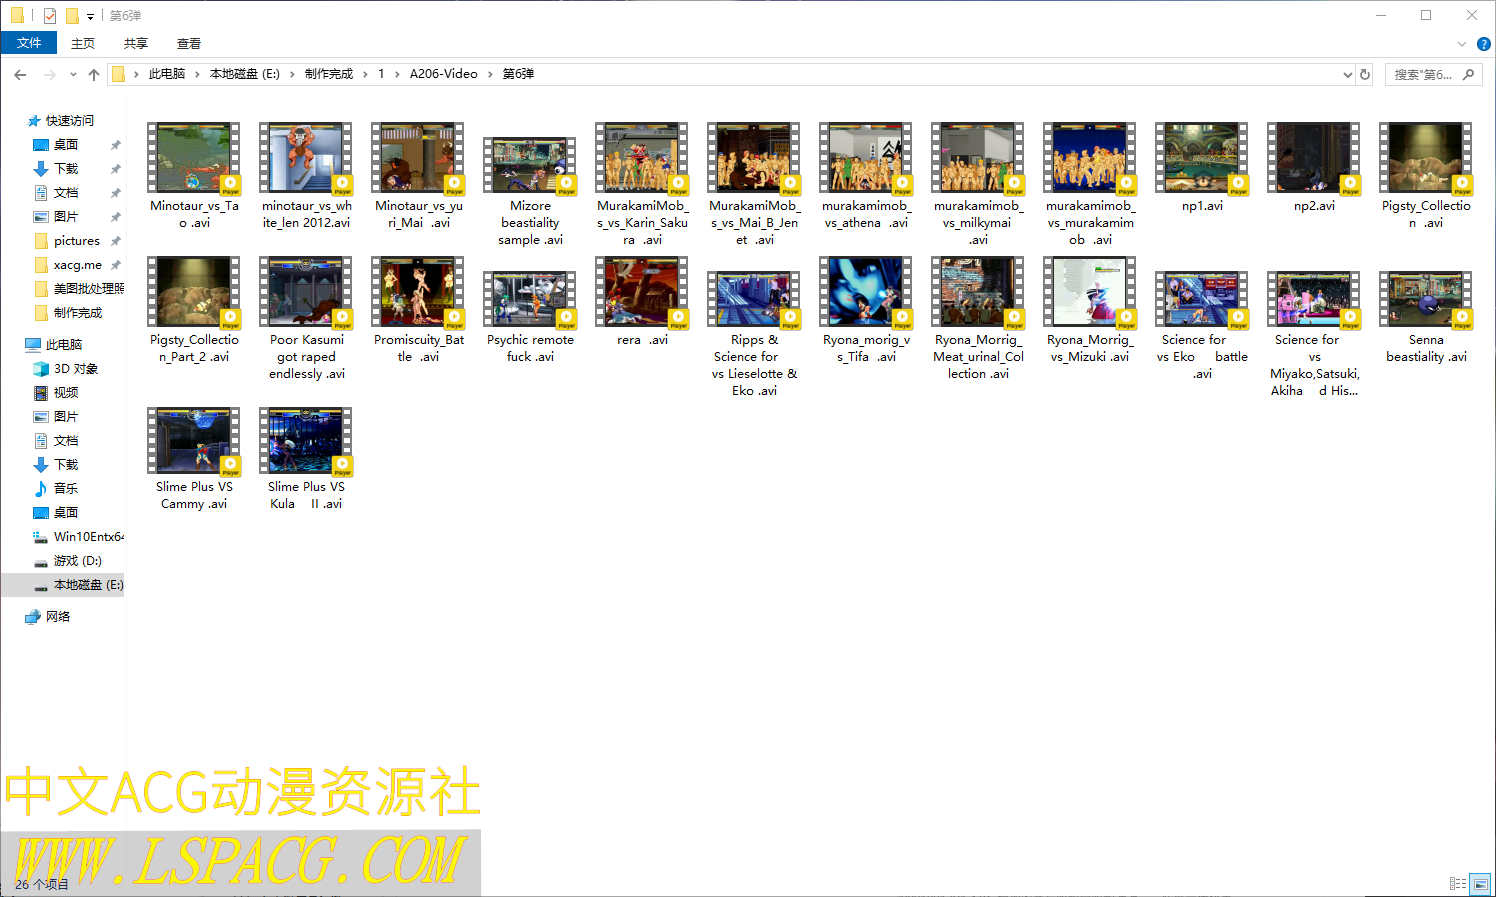
Task: Expand the address bar history dropdown
Action: (x=1347, y=74)
